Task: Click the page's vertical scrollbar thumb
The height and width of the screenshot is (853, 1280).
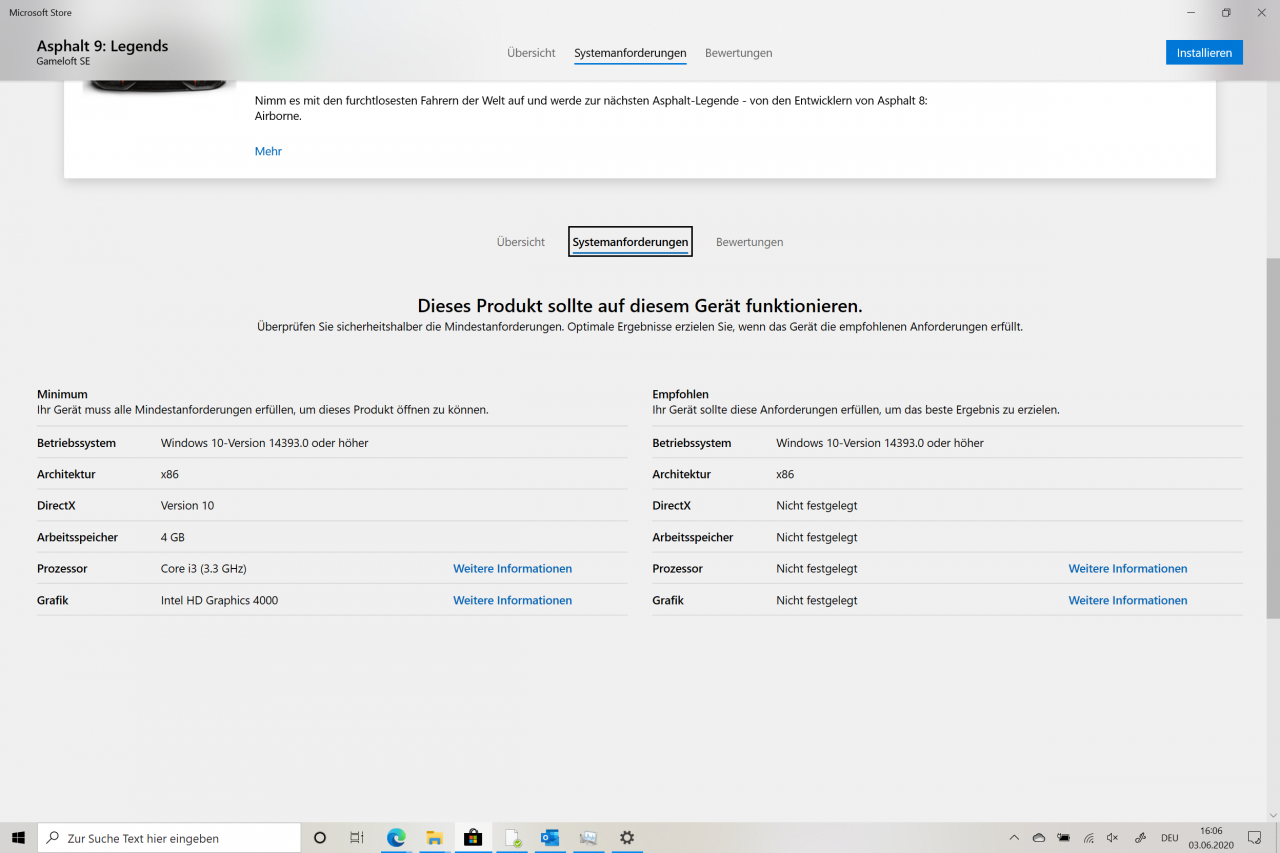Action: coord(1273,438)
